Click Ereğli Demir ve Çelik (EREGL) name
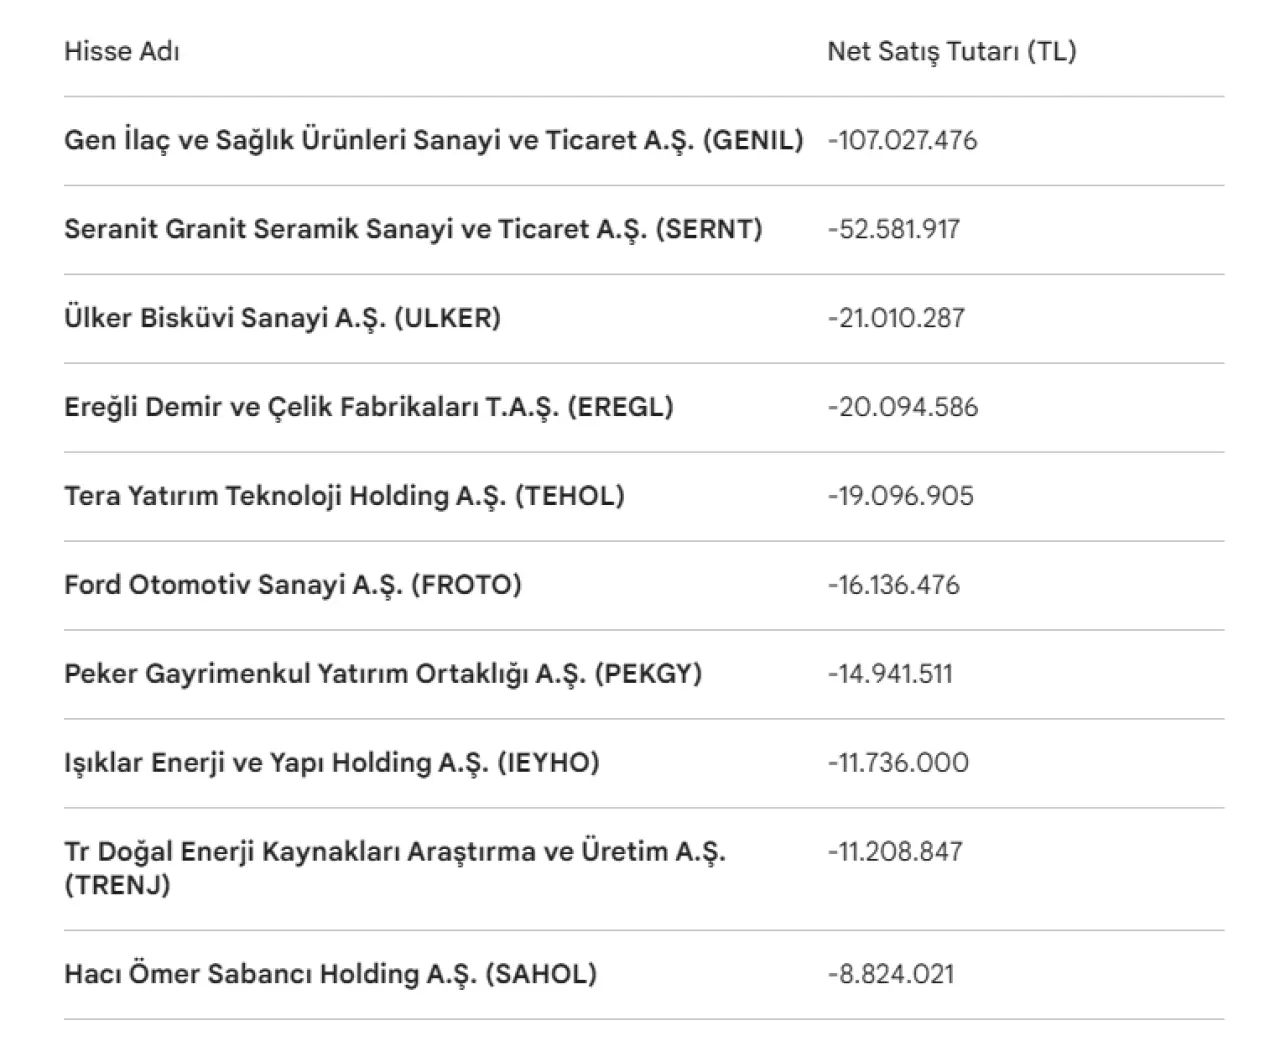This screenshot has width=1280, height=1057. pyautogui.click(x=368, y=407)
